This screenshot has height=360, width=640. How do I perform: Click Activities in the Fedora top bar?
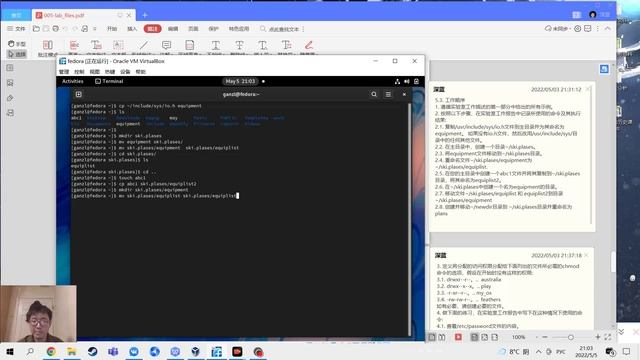73,81
